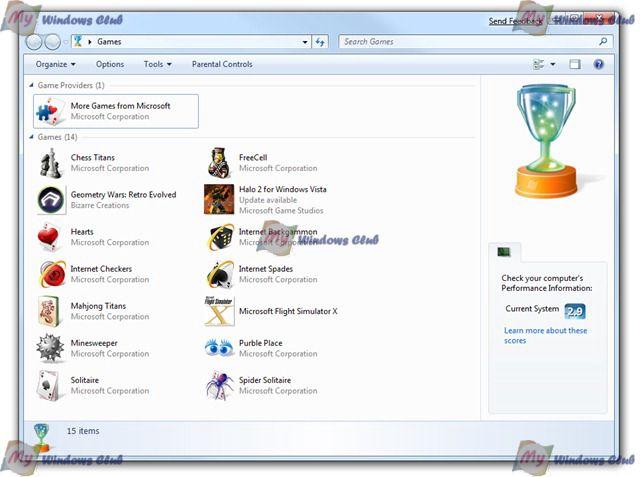
Task: Click the refresh button next to the address bar
Action: pos(320,42)
